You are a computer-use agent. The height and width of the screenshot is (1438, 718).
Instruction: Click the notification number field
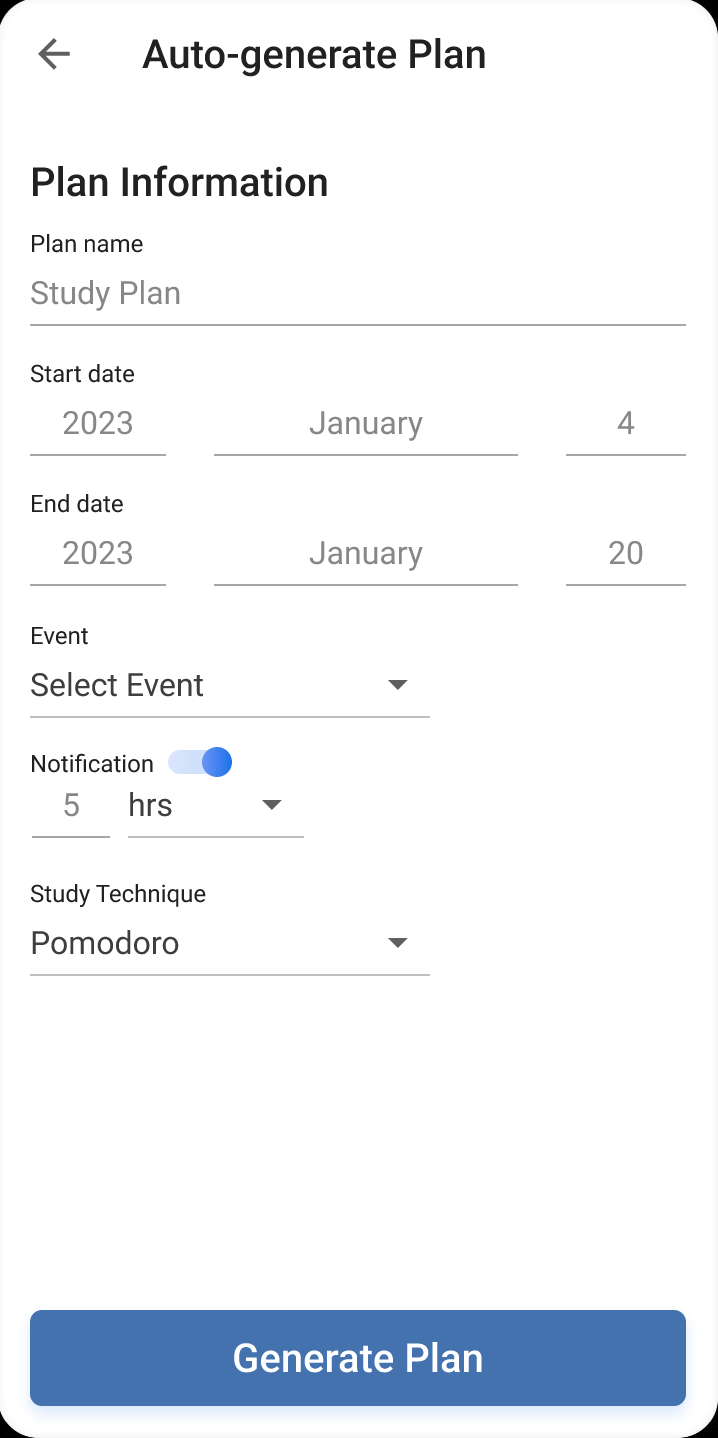pos(71,806)
